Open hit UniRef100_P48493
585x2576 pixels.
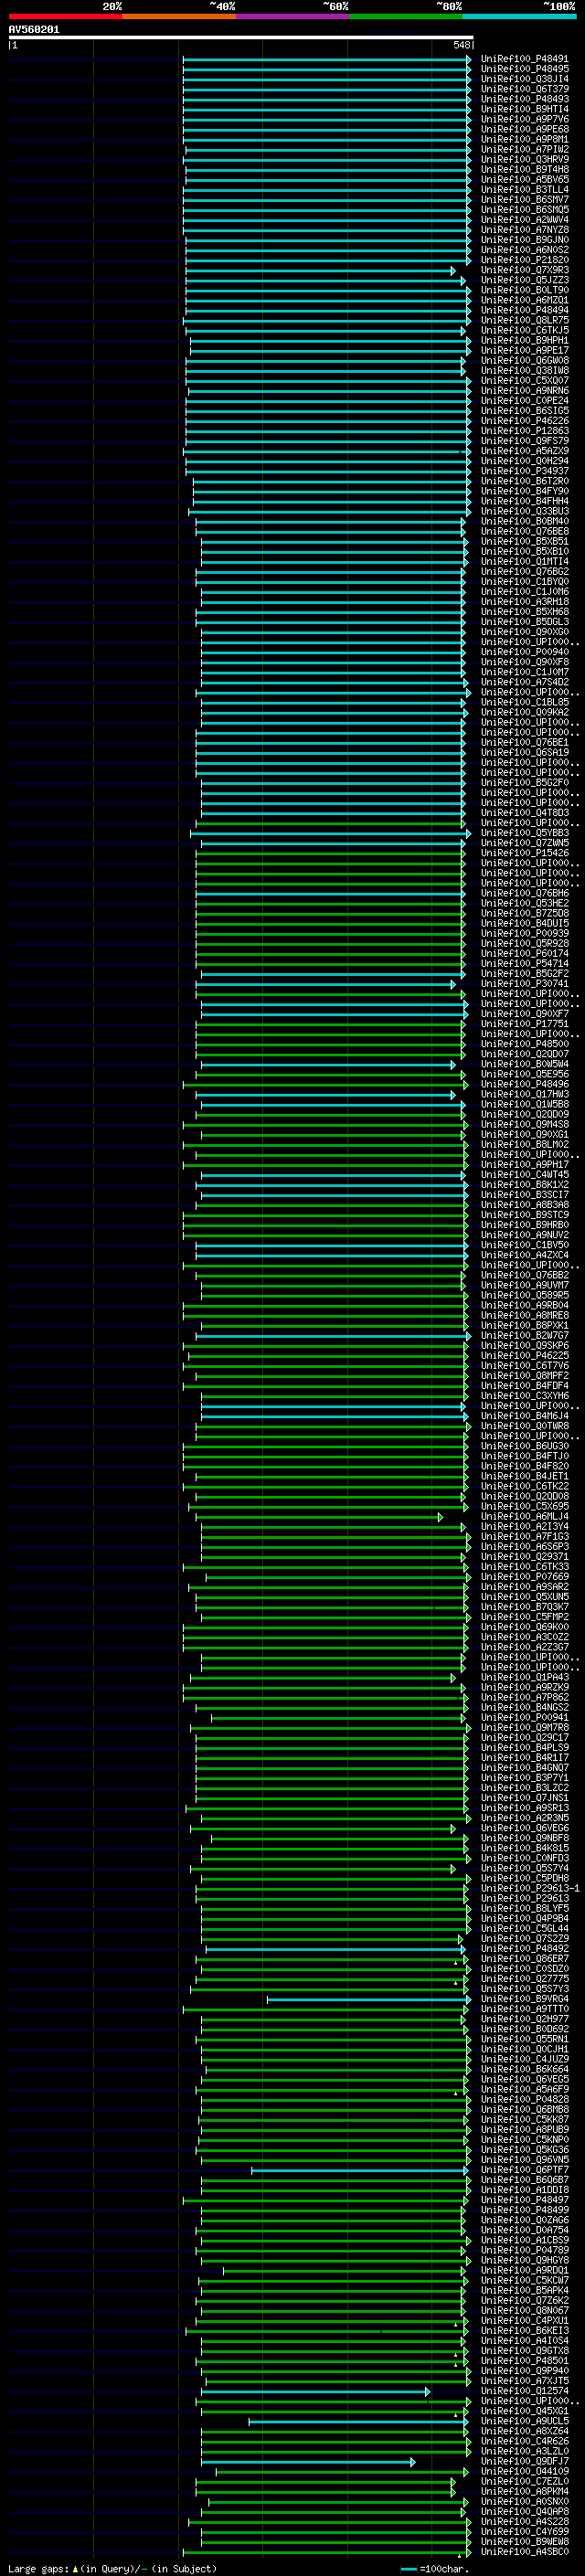click(x=524, y=99)
